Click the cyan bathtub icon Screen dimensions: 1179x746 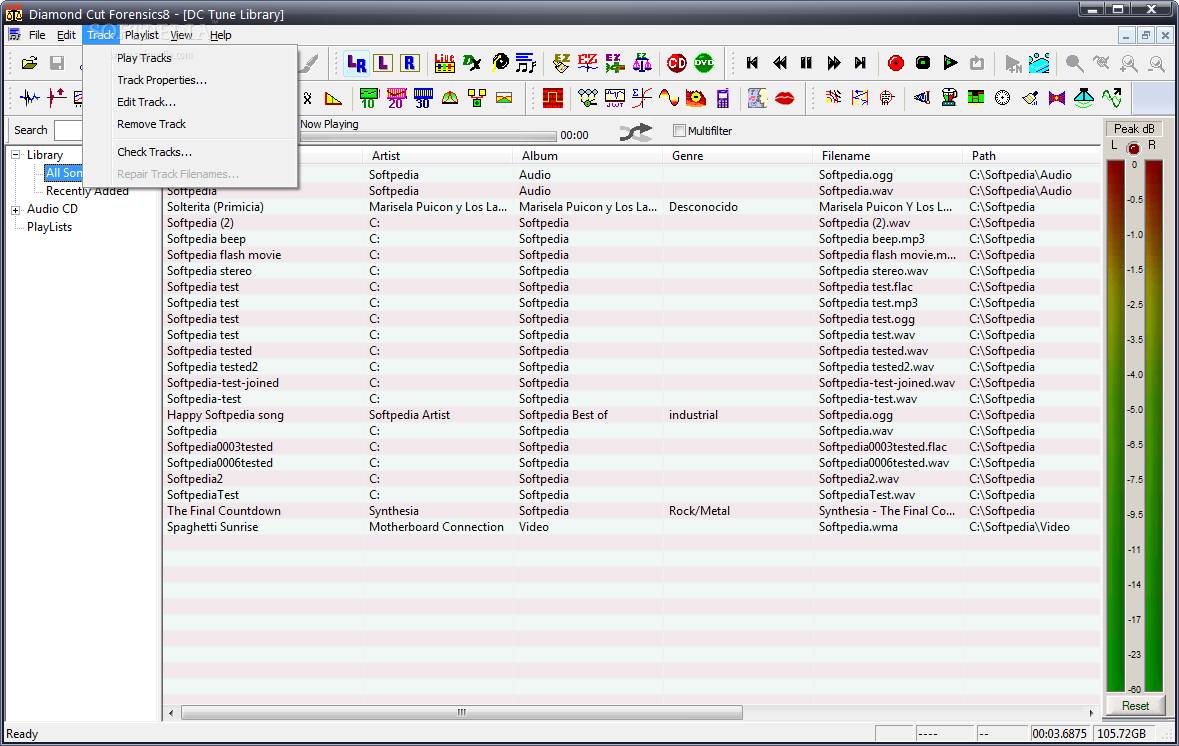(x=1039, y=63)
